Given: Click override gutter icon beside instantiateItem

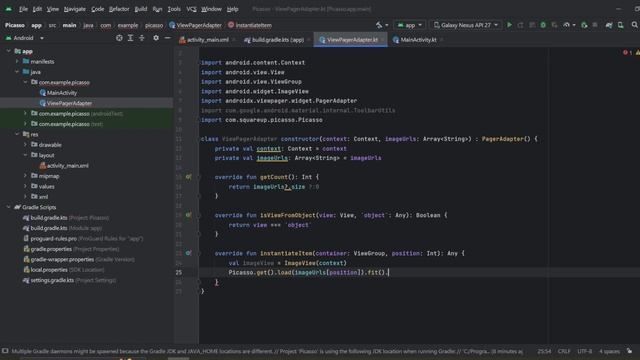Looking at the screenshot, I should click(188, 253).
